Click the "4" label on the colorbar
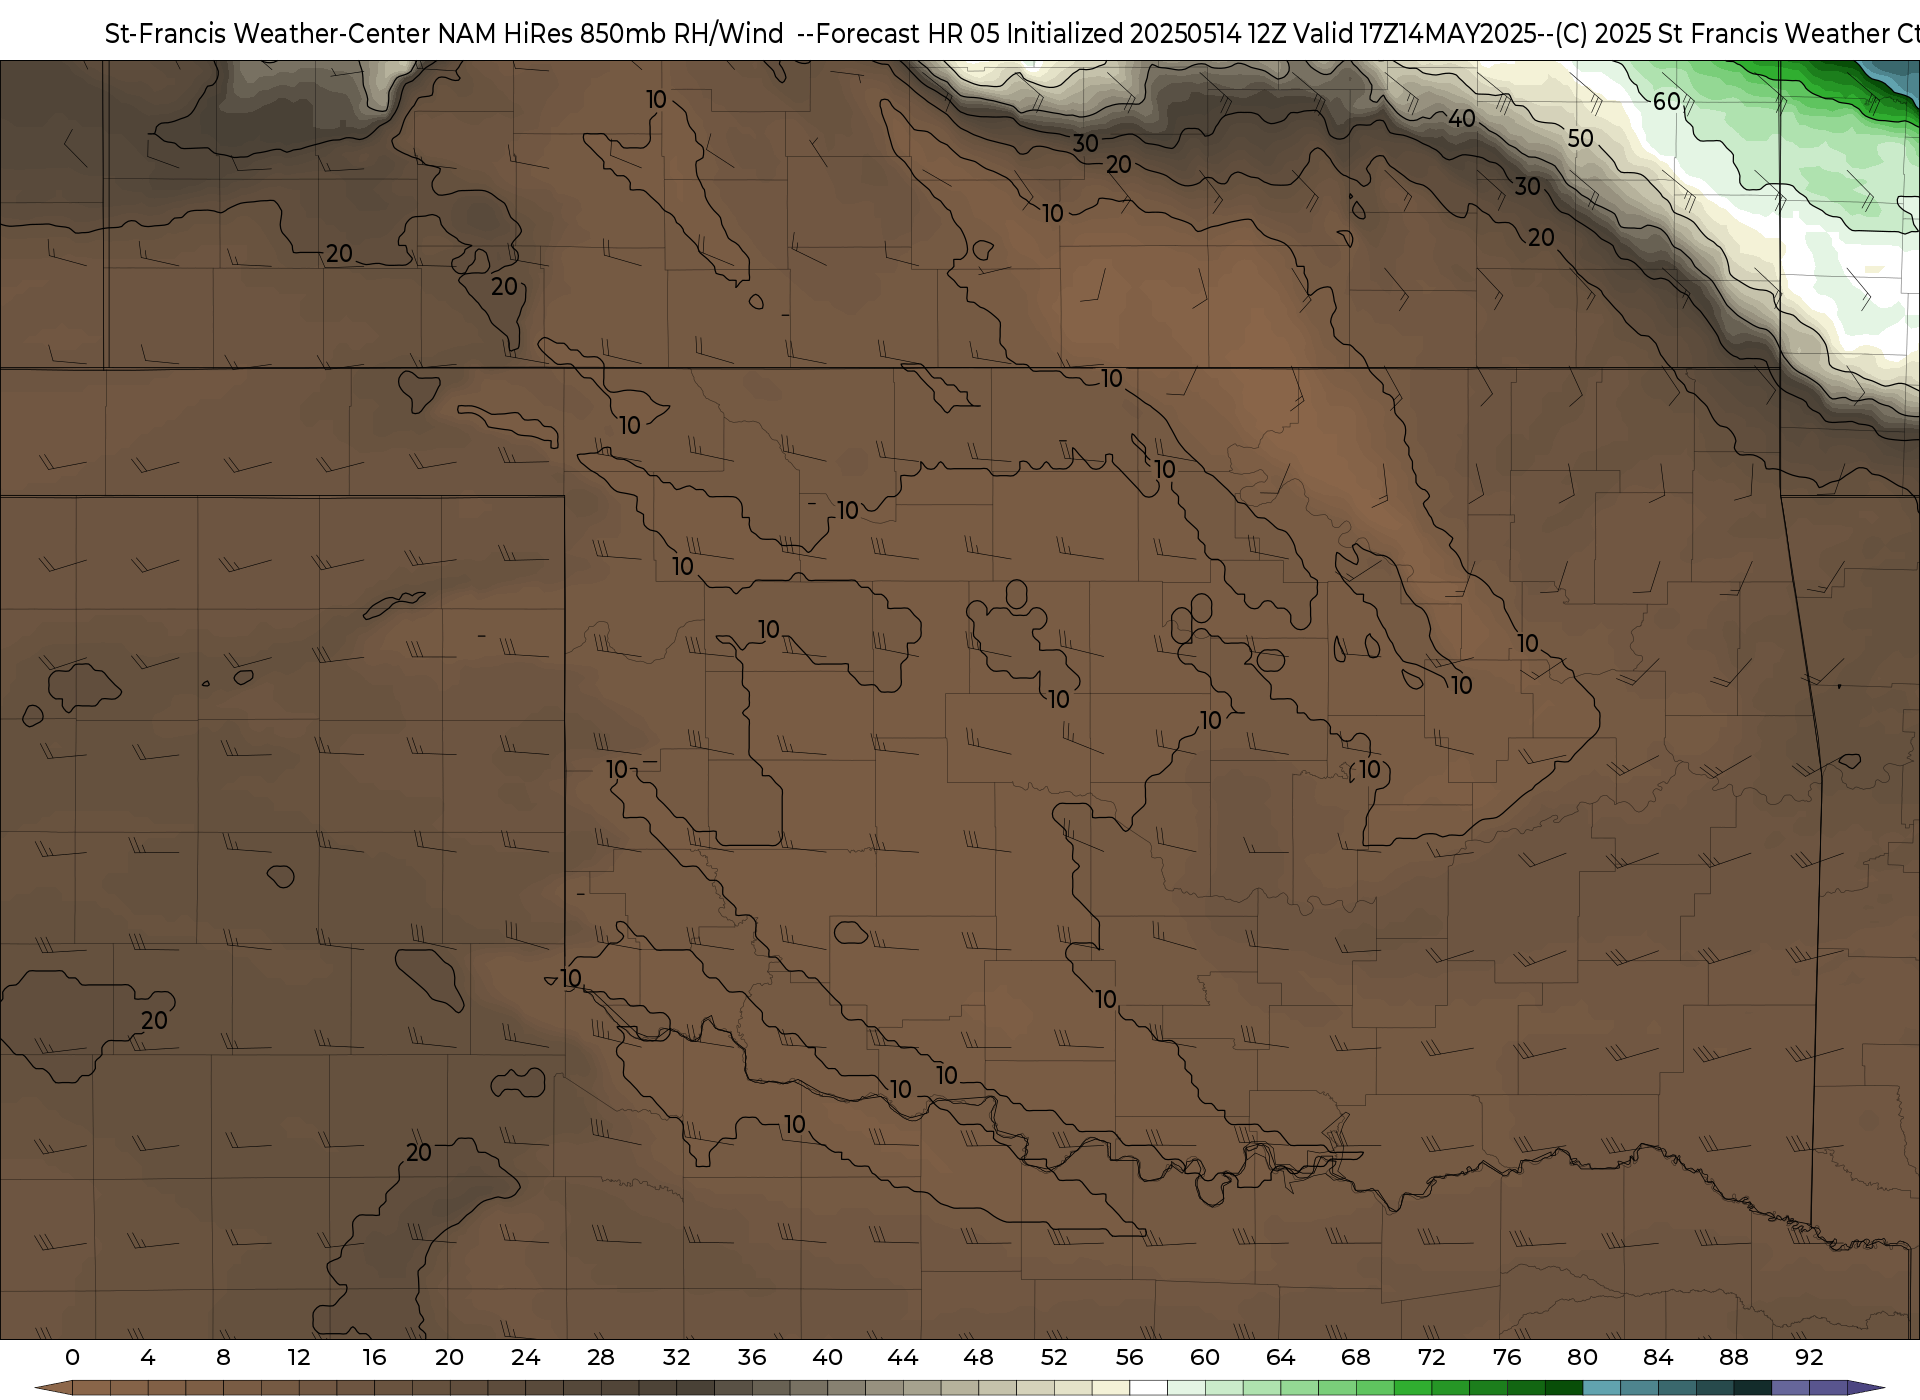This screenshot has width=1920, height=1400. pyautogui.click(x=148, y=1357)
